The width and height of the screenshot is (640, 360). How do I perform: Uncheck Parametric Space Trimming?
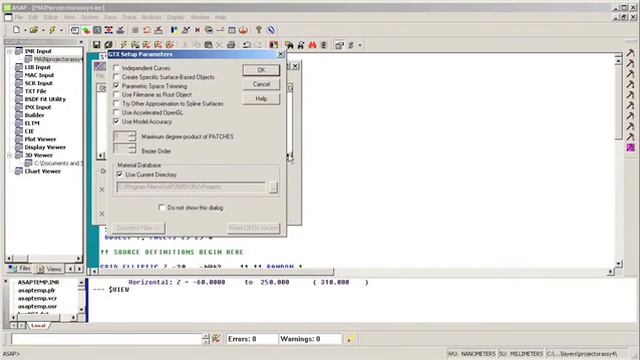pyautogui.click(x=116, y=86)
